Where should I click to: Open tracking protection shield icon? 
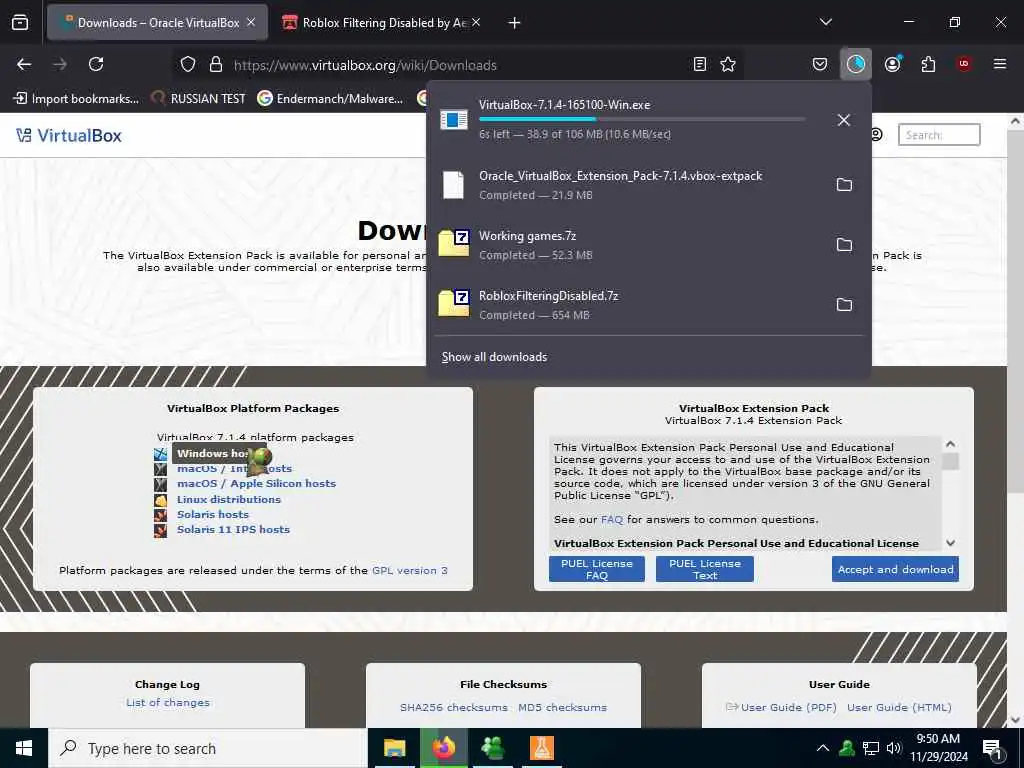pos(188,65)
